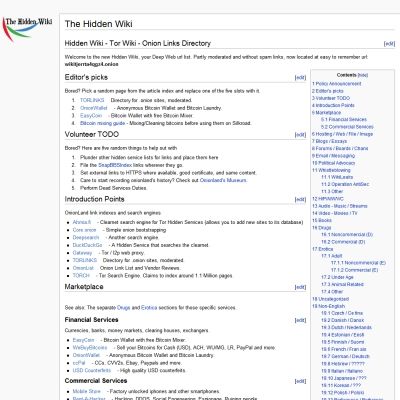Jump to 19 Non-English in Contents

(328, 306)
